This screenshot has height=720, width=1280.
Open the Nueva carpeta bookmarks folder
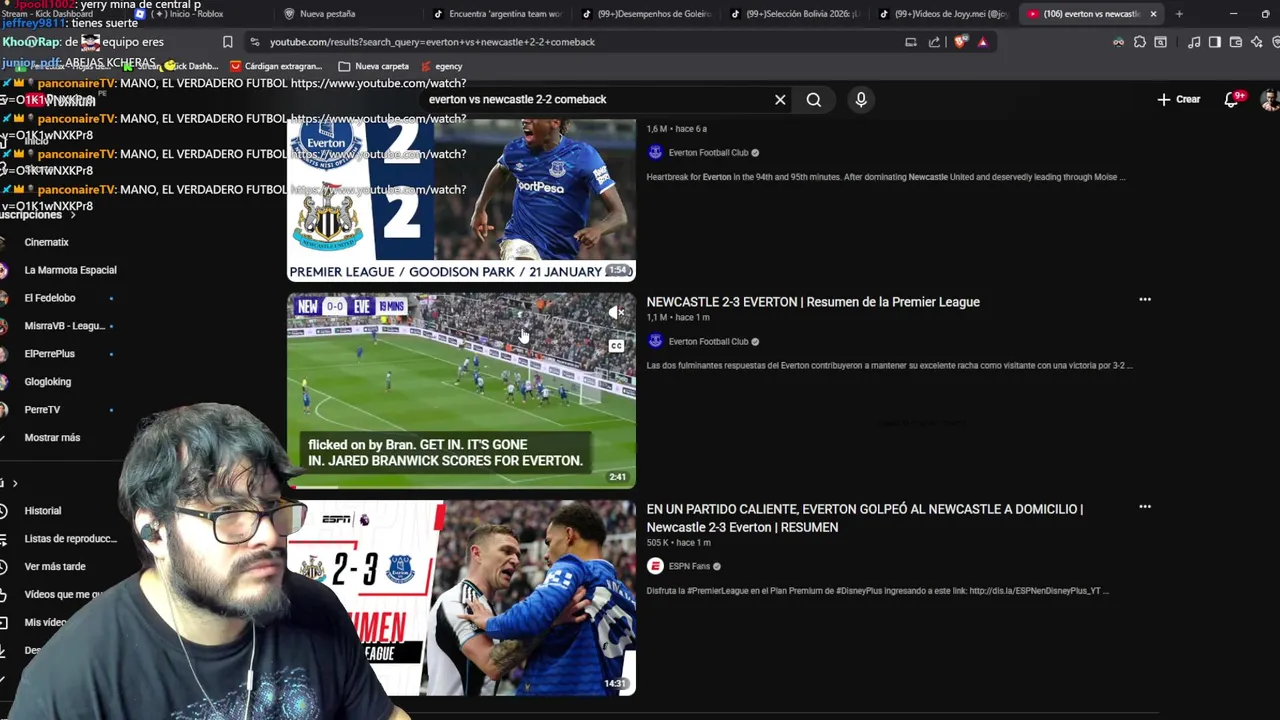[x=374, y=67]
